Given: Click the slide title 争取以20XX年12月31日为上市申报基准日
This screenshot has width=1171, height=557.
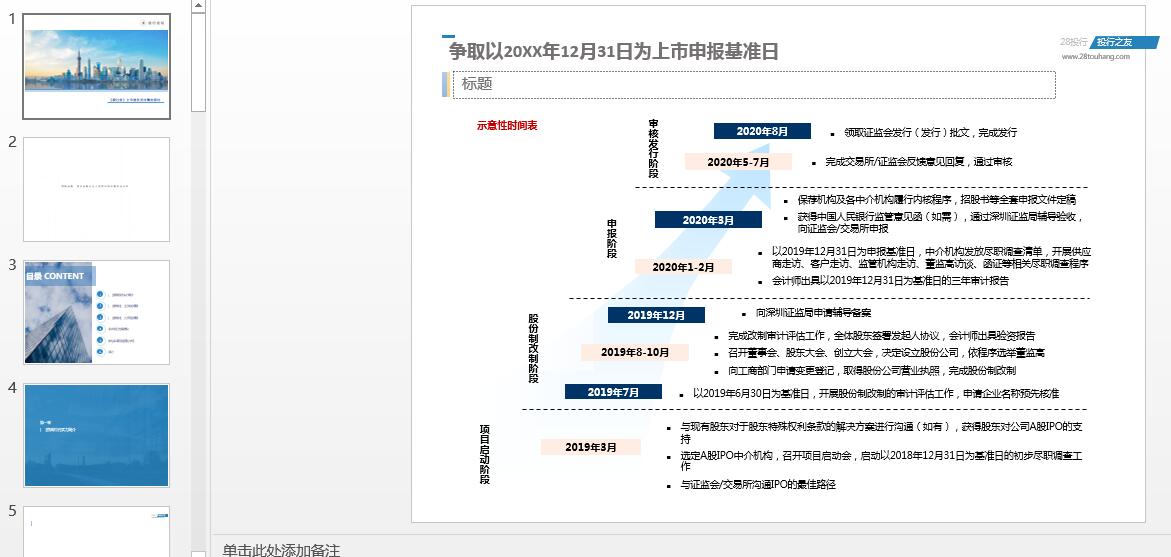Looking at the screenshot, I should click(614, 52).
